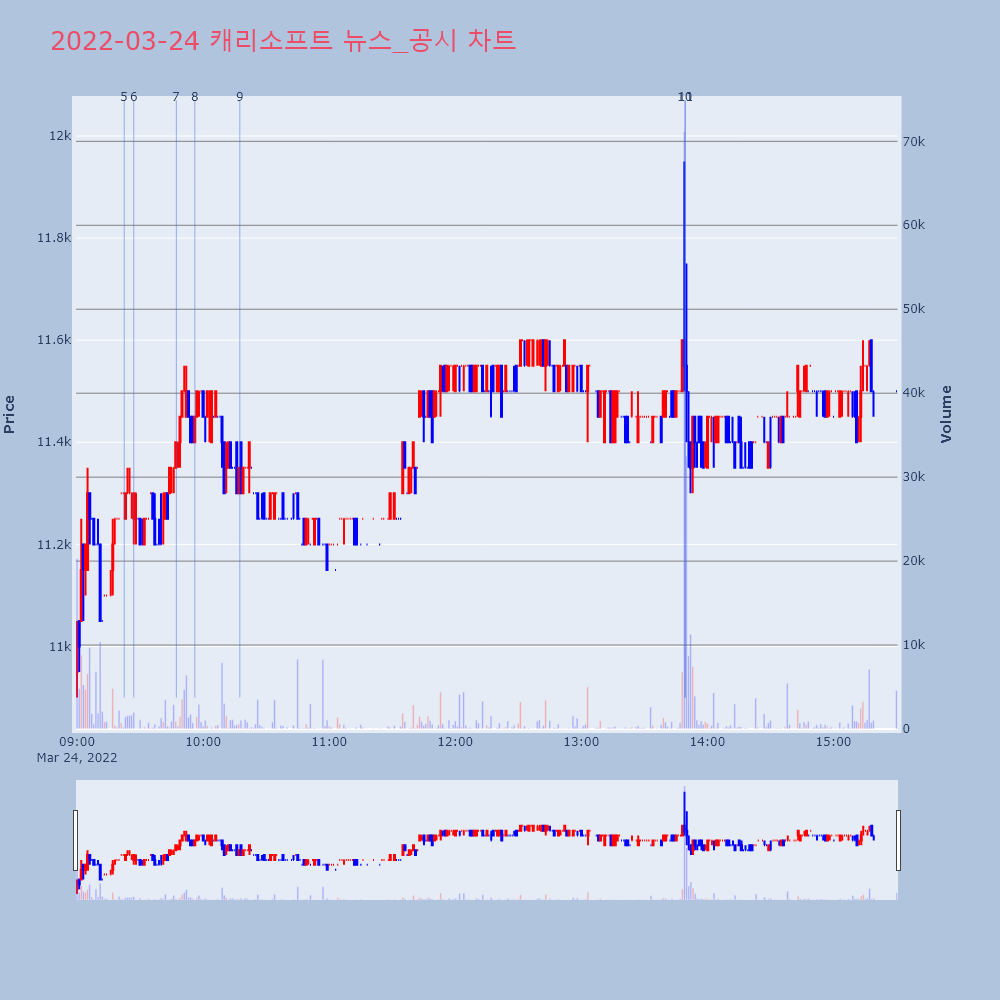Click the 13:00 time axis label
The image size is (1000, 1000).
582,742
